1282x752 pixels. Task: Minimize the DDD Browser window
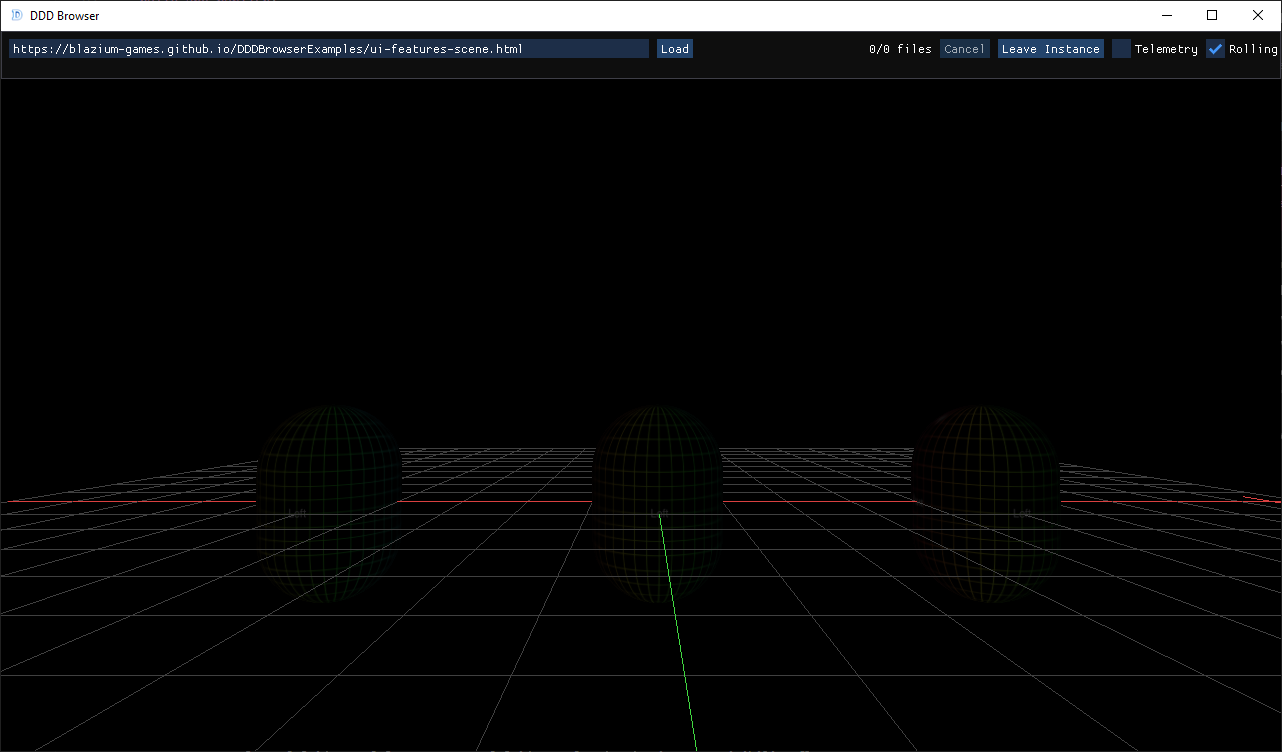(x=1166, y=15)
